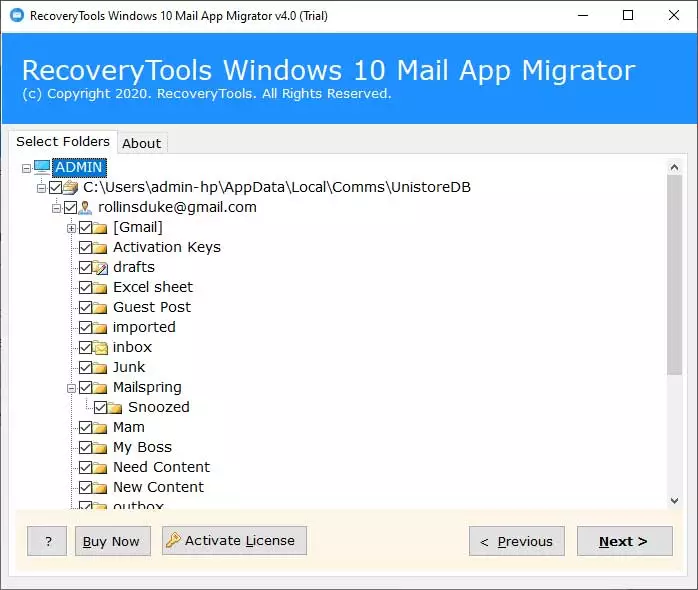Image resolution: width=698 pixels, height=590 pixels.
Task: Click the Junk folder icon
Action: click(x=101, y=367)
